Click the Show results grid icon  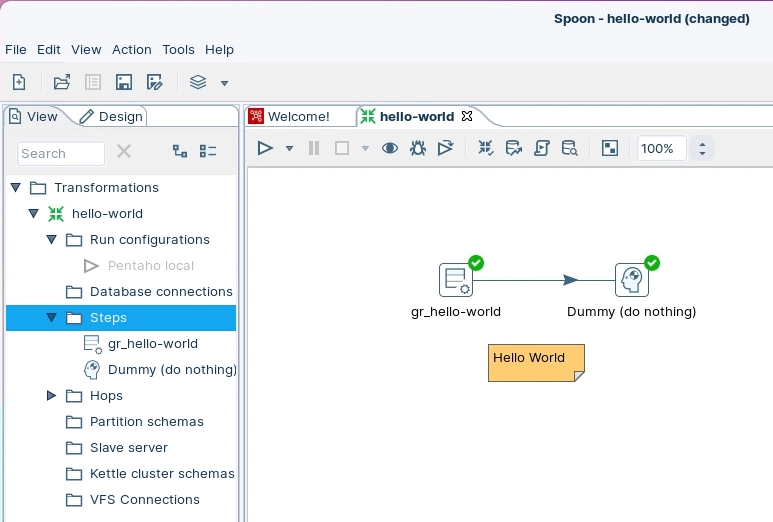610,148
